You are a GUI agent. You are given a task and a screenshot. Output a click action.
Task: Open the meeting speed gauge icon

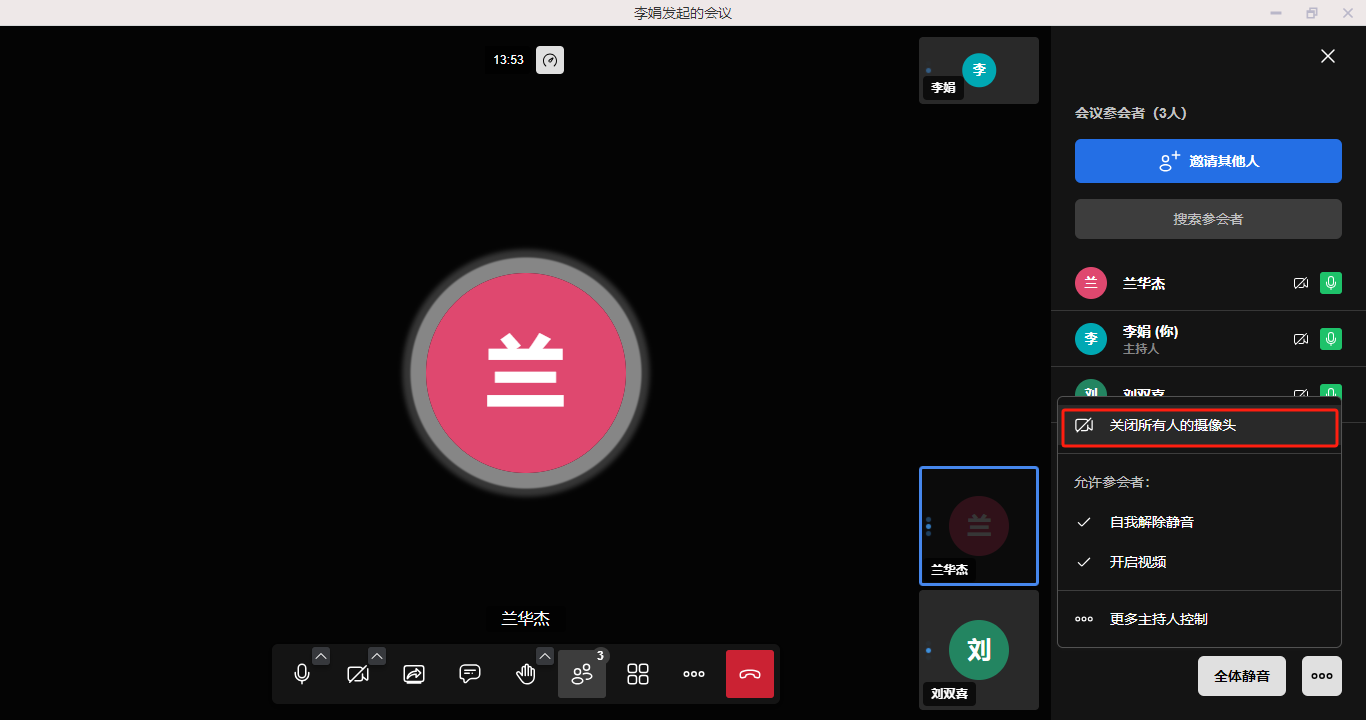(550, 60)
